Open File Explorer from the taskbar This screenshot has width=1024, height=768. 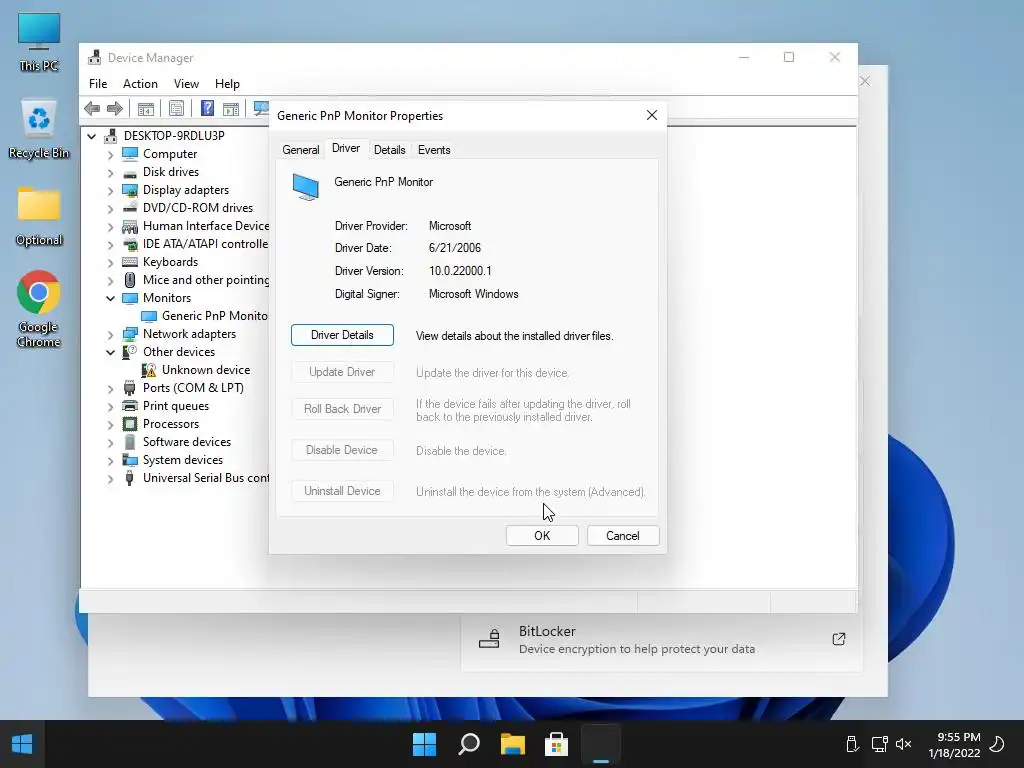(513, 744)
